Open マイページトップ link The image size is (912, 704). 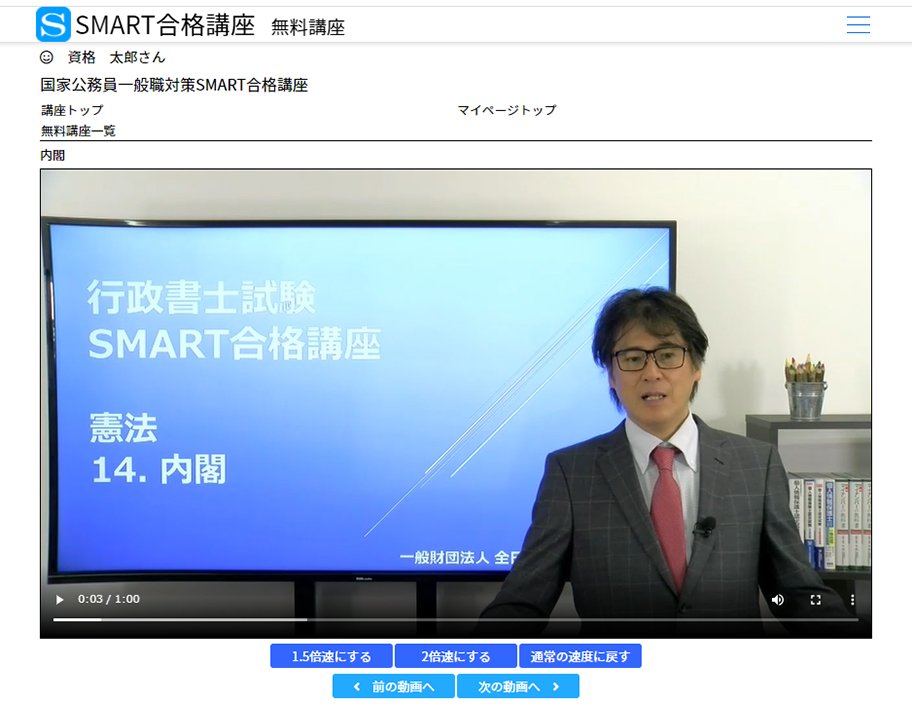(x=507, y=110)
